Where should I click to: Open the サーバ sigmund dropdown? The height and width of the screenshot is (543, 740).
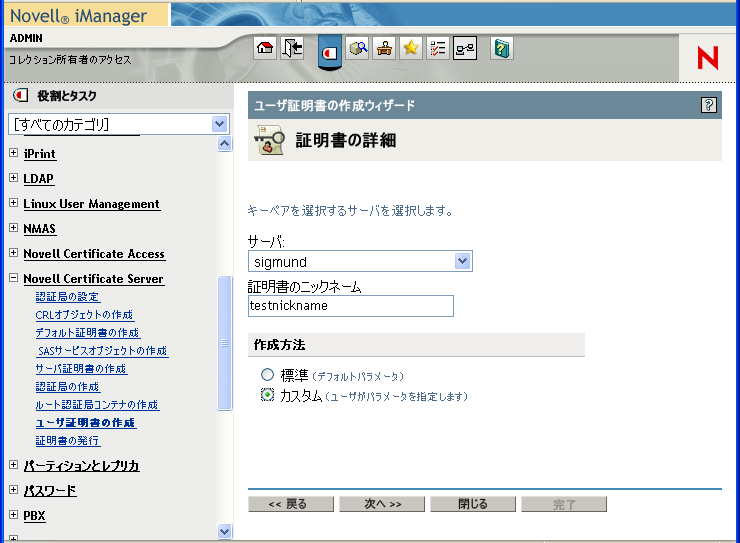click(360, 261)
